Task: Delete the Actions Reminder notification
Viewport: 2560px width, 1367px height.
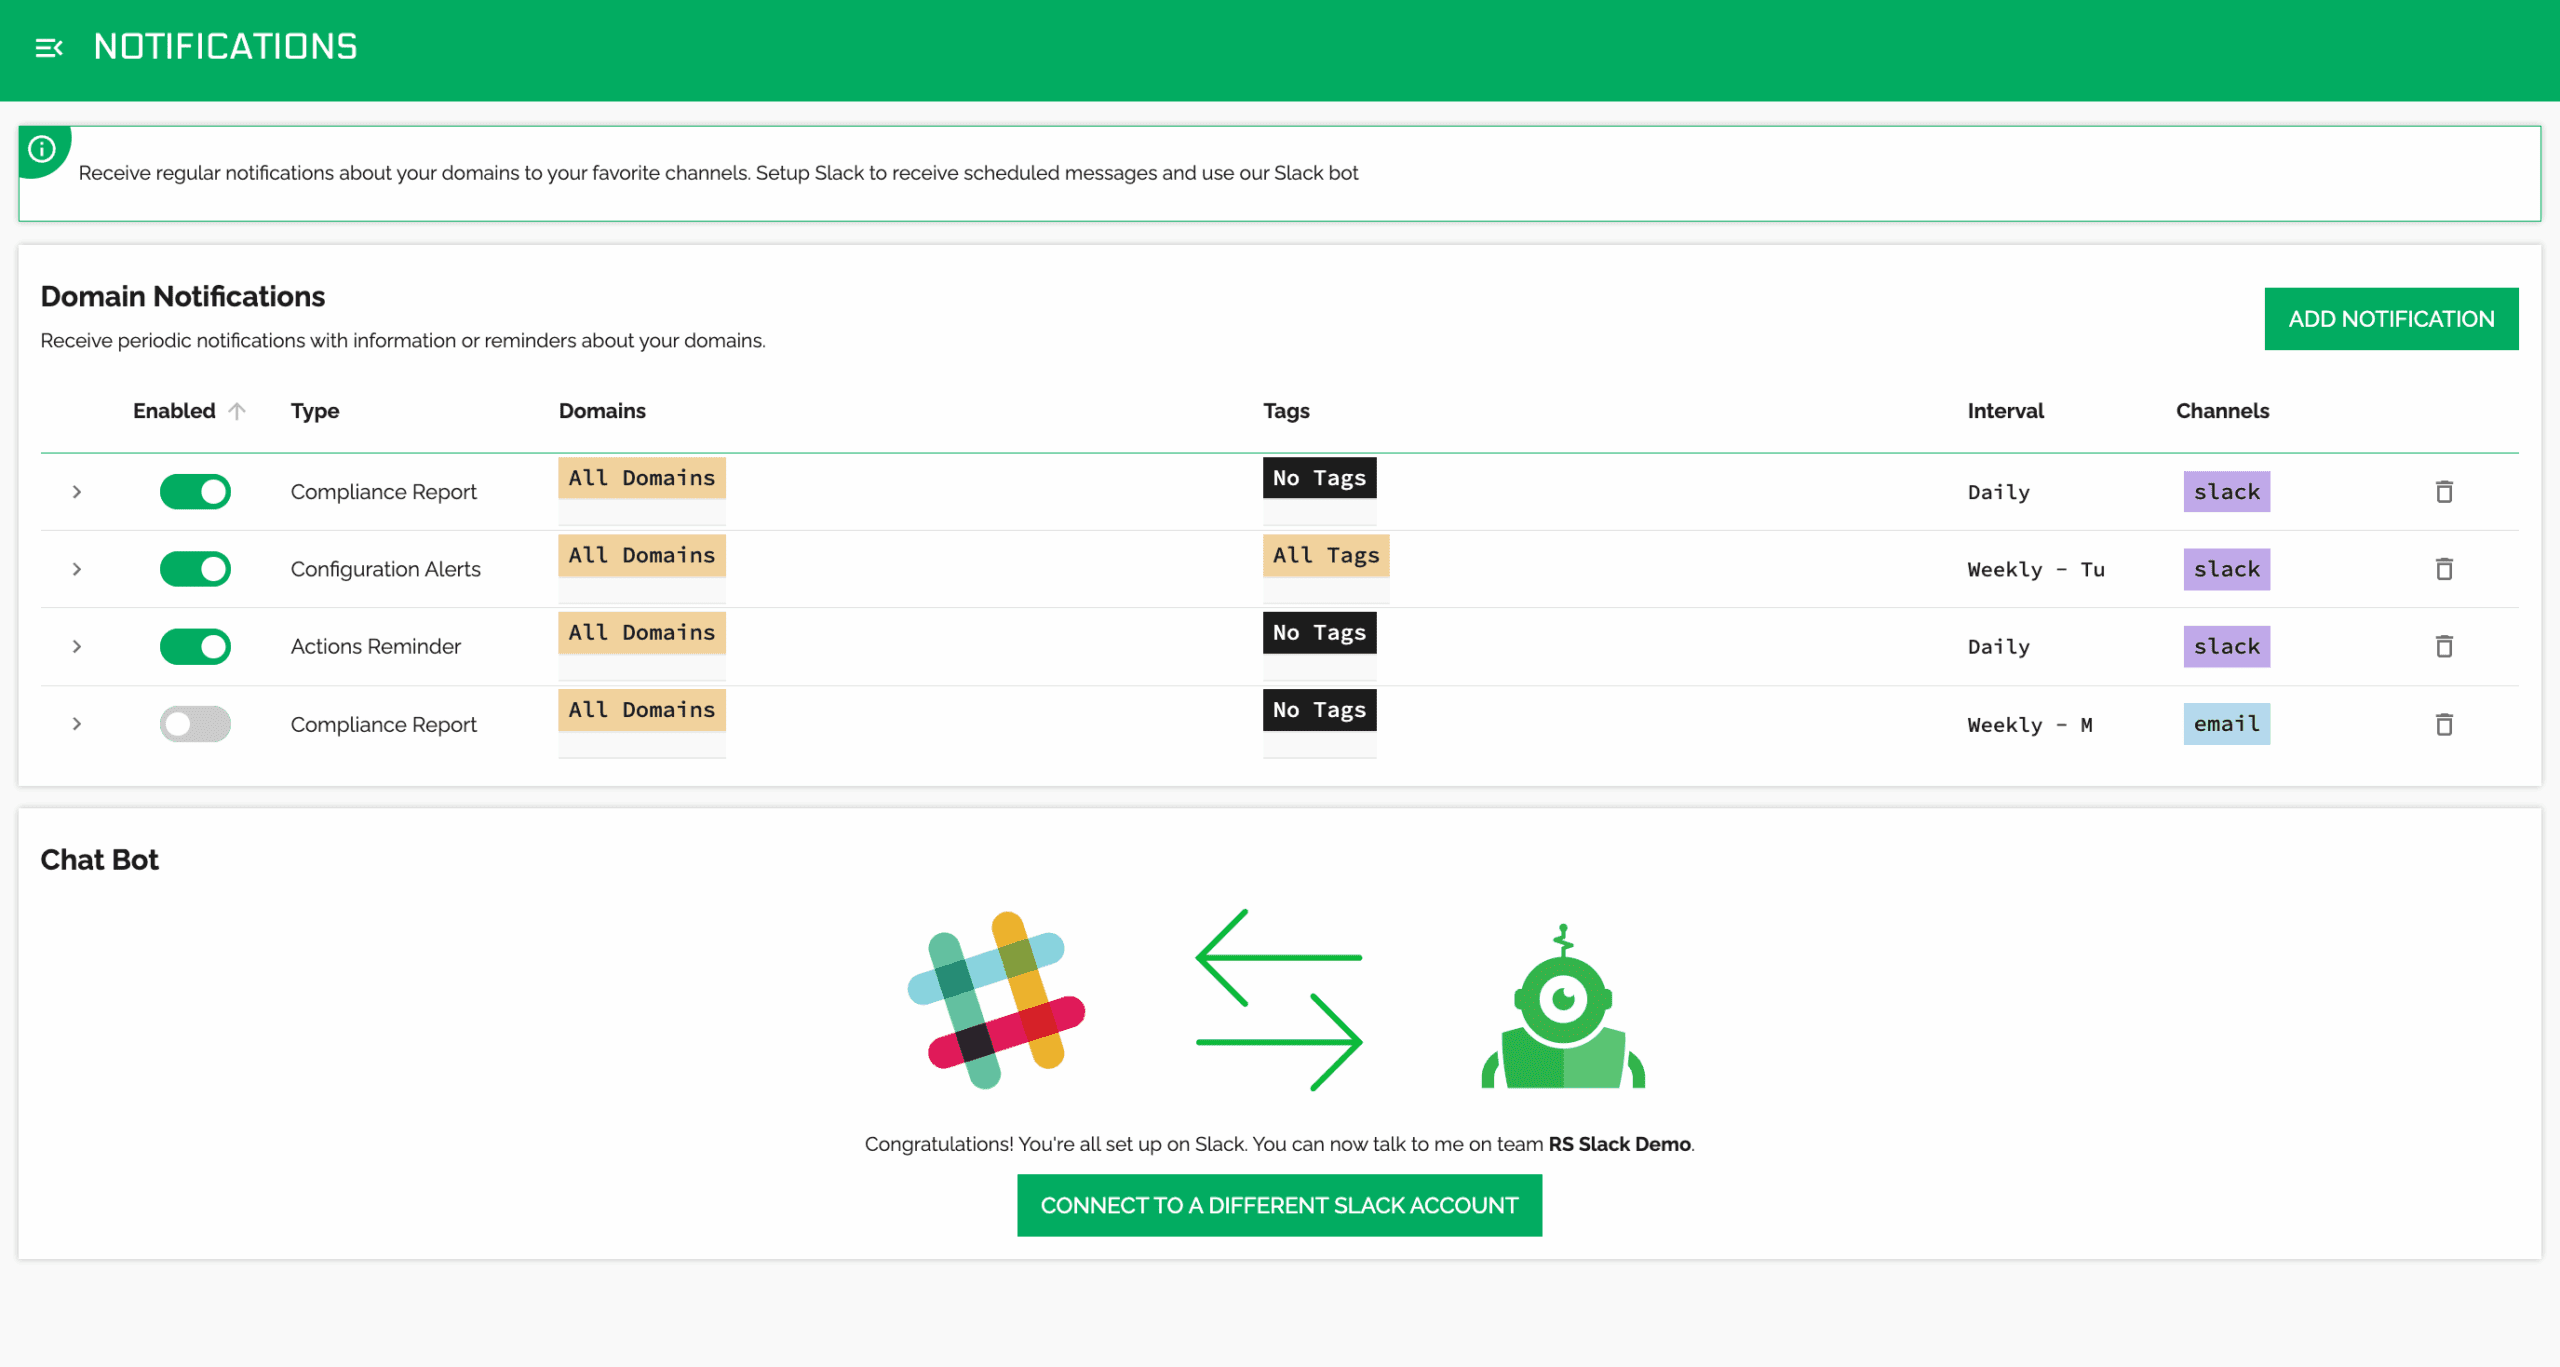Action: coord(2444,646)
